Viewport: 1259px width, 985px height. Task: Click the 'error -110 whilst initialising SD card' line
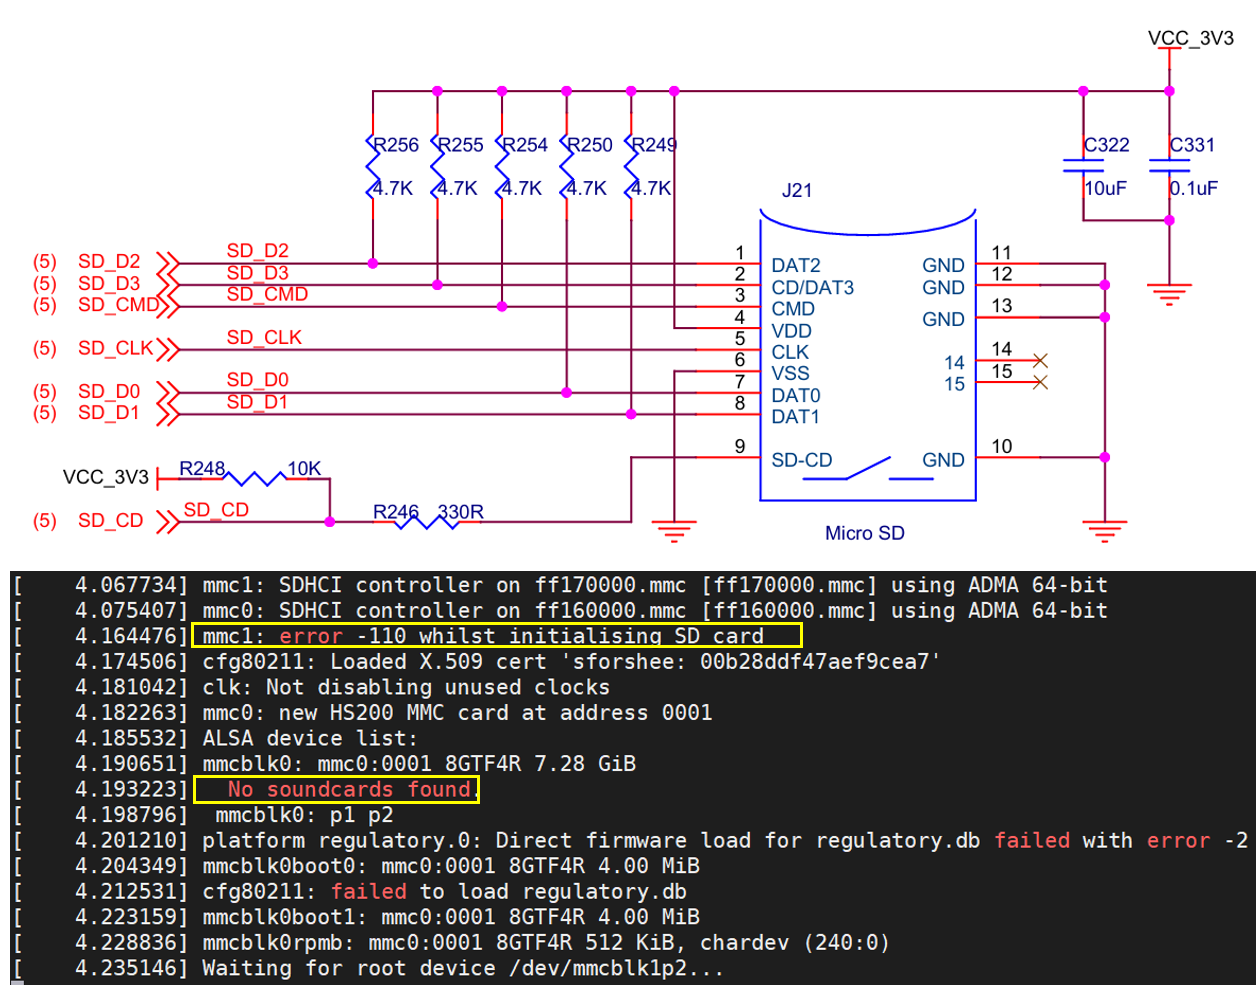click(x=483, y=636)
